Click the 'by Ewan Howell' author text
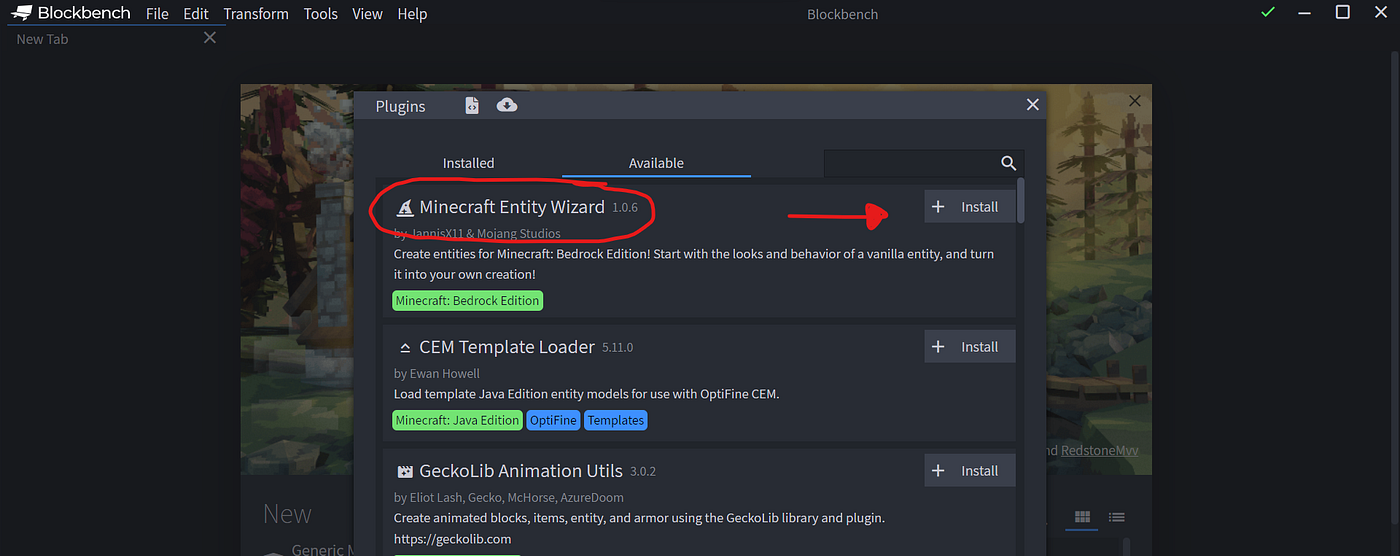Screen dimensions: 1400x556 (437, 374)
